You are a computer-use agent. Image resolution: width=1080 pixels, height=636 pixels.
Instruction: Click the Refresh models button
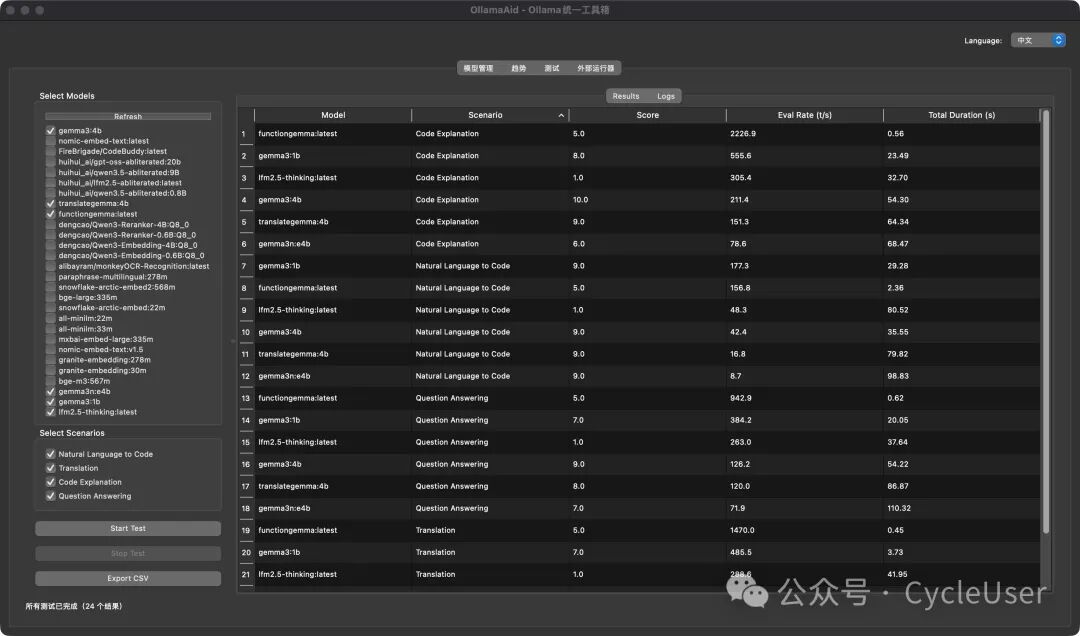[128, 116]
